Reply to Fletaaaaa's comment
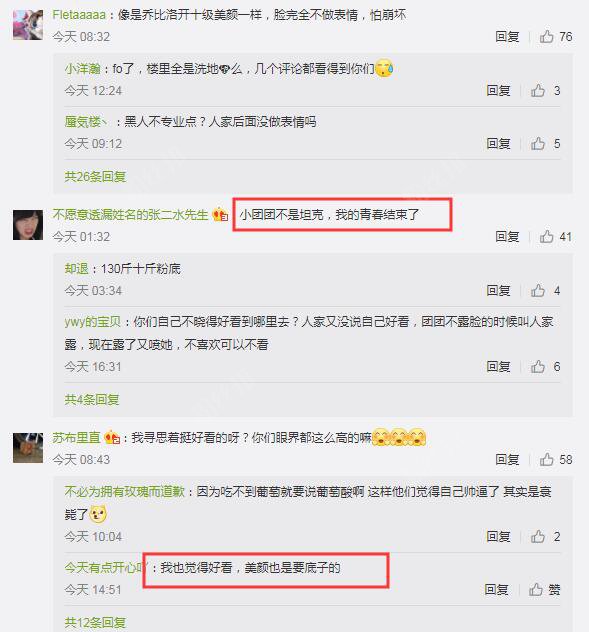 pos(507,37)
